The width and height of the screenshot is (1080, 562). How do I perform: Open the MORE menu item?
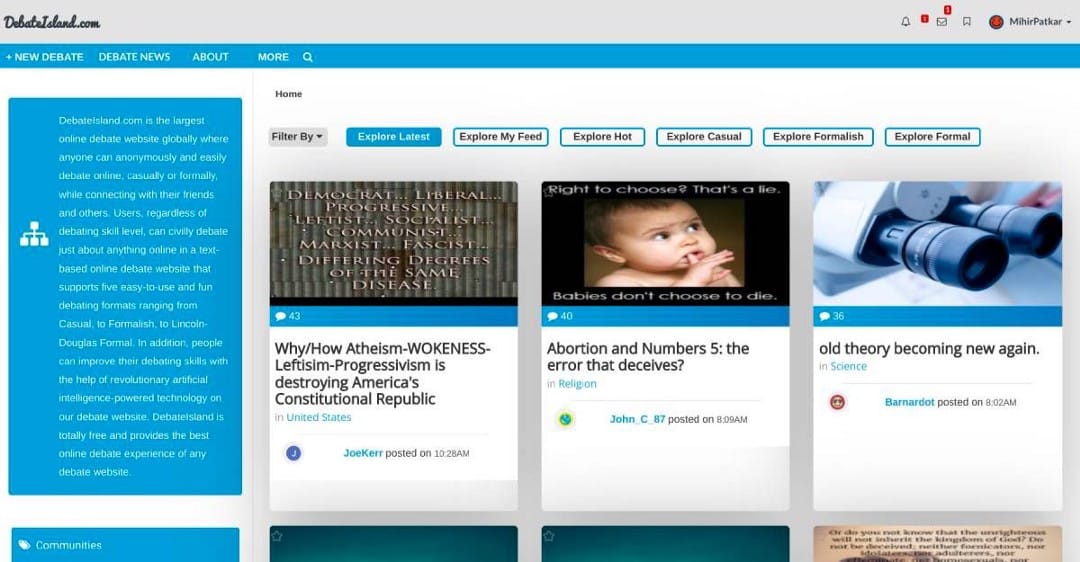pyautogui.click(x=273, y=57)
